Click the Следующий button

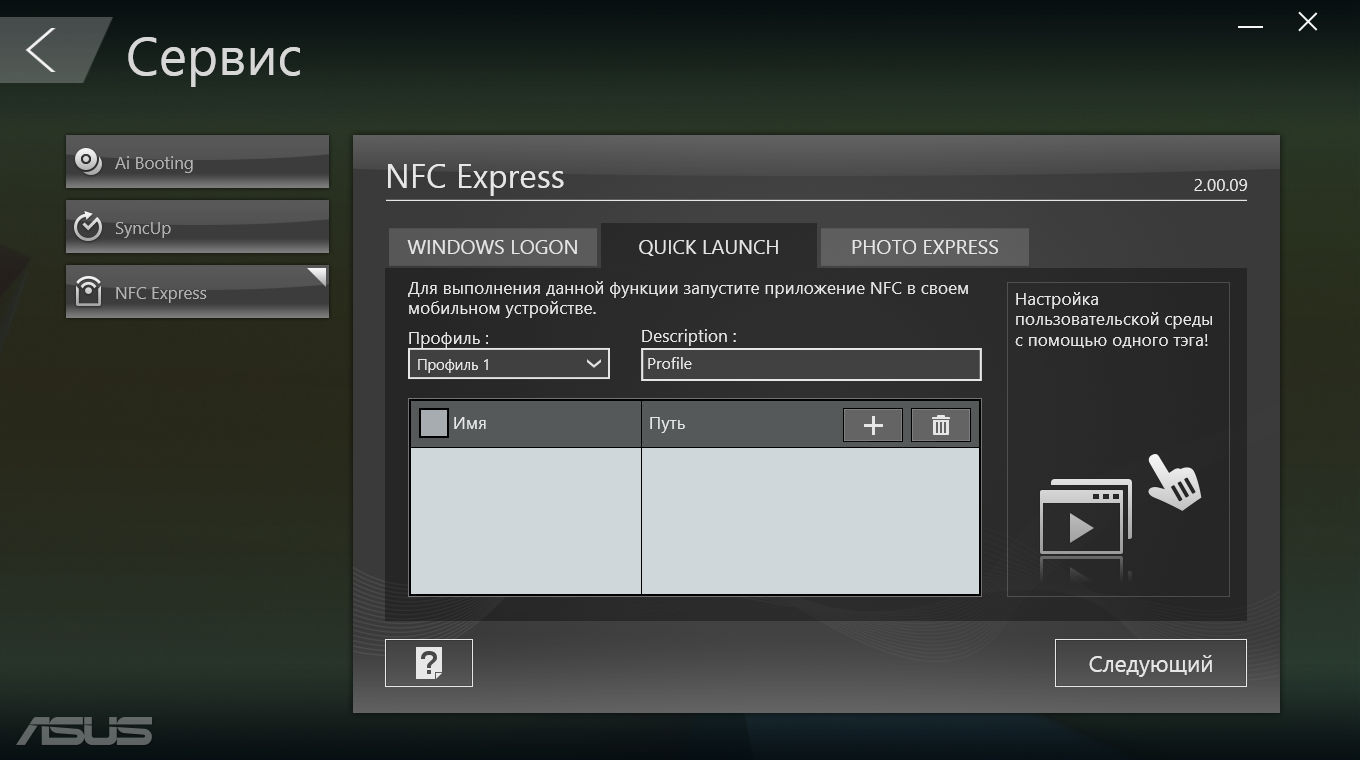1151,663
